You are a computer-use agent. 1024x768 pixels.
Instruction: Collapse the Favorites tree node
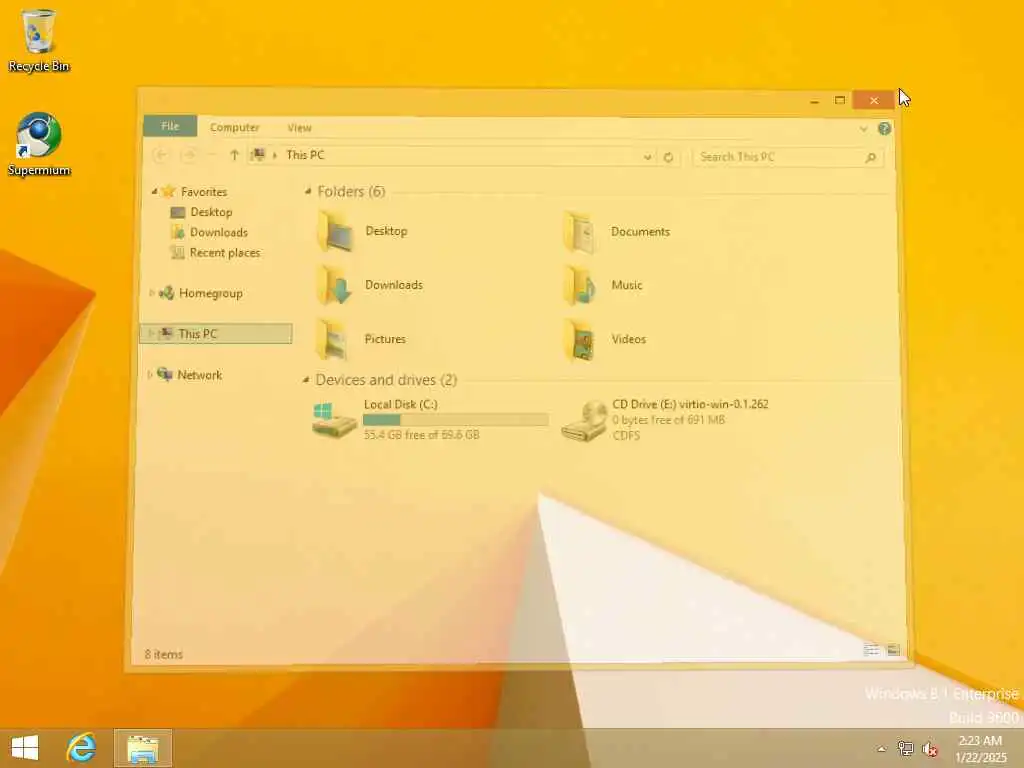[x=154, y=191]
